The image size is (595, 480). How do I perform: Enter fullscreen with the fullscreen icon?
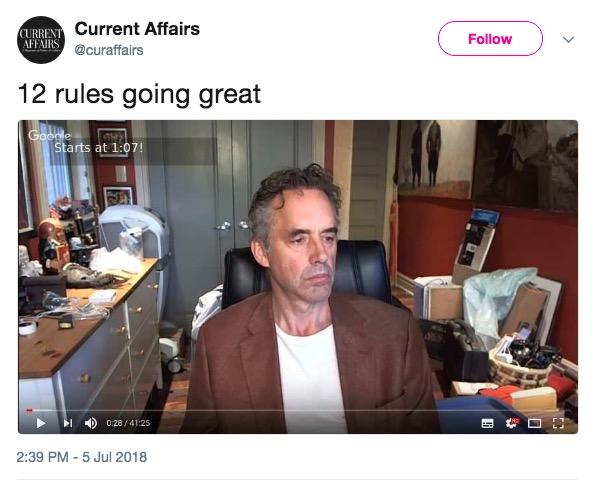pos(558,423)
